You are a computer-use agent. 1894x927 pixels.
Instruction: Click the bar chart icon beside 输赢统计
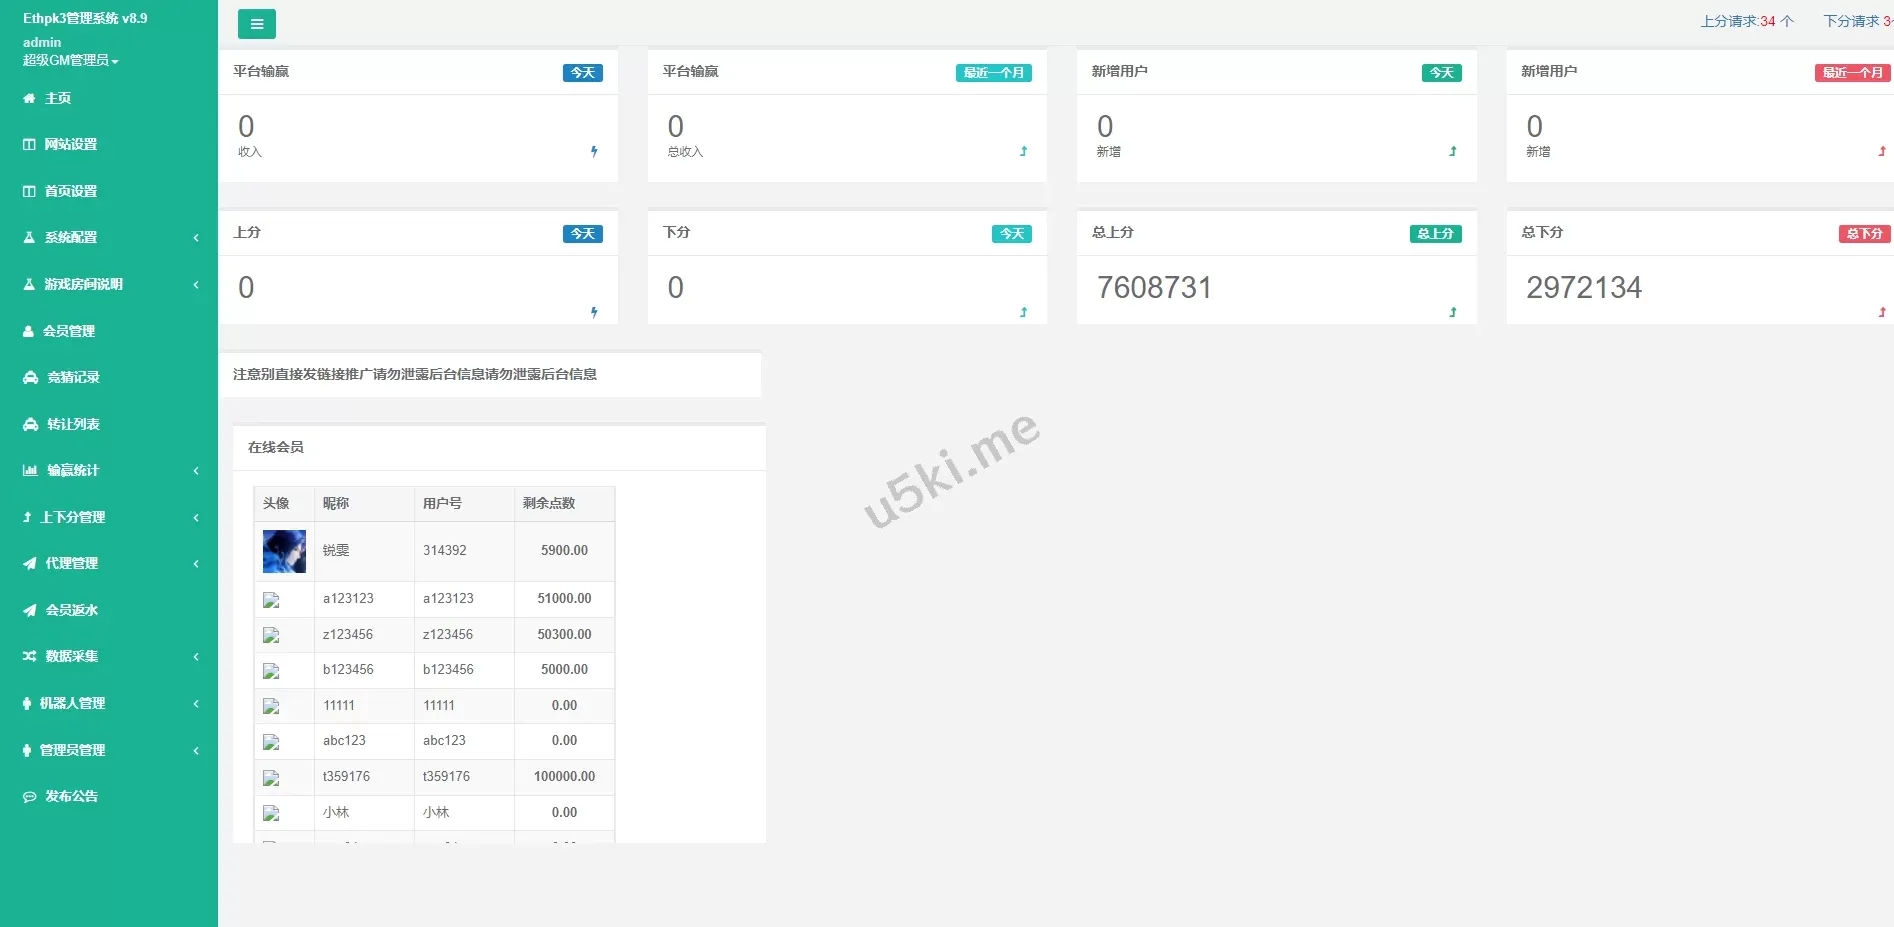[30, 471]
